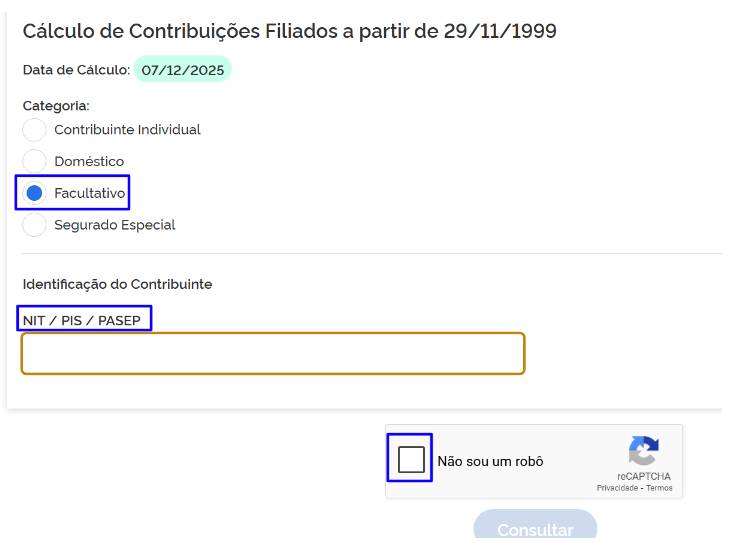Click the 'Categoria:' group label

coord(56,105)
